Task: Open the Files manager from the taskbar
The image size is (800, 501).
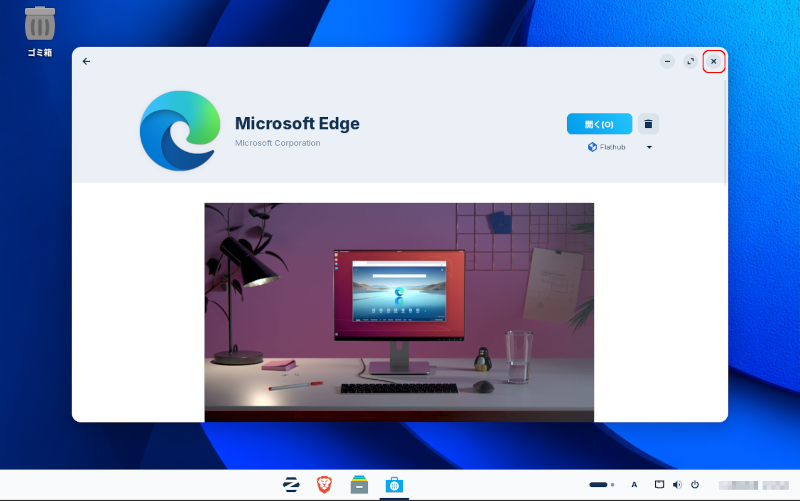Action: (x=359, y=485)
